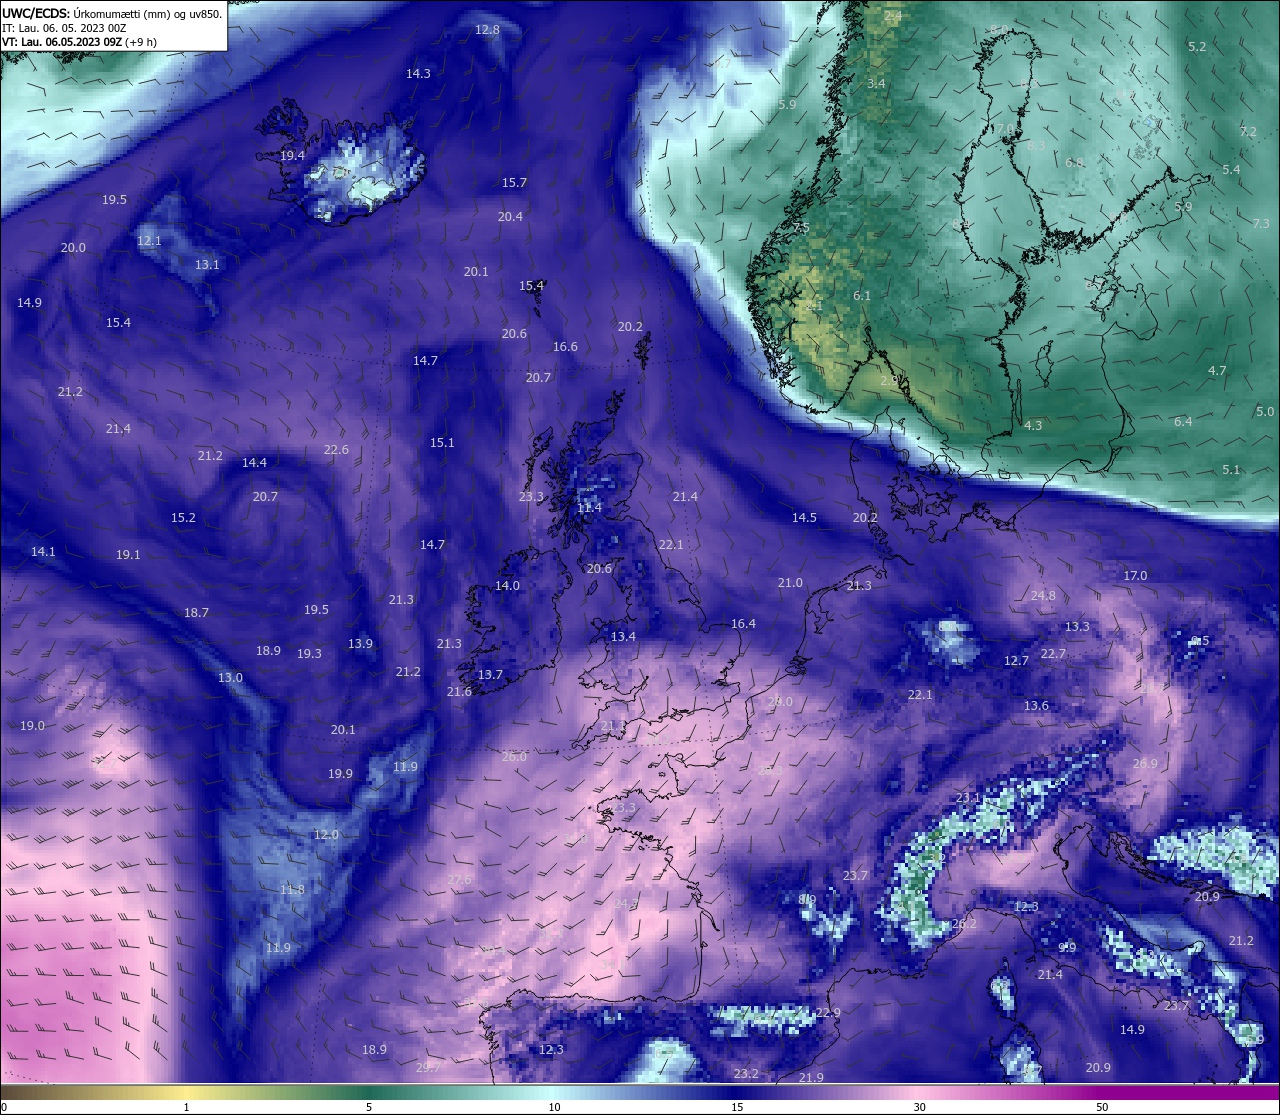Click the 22.6 map value
Image resolution: width=1280 pixels, height=1115 pixels.
(336, 450)
